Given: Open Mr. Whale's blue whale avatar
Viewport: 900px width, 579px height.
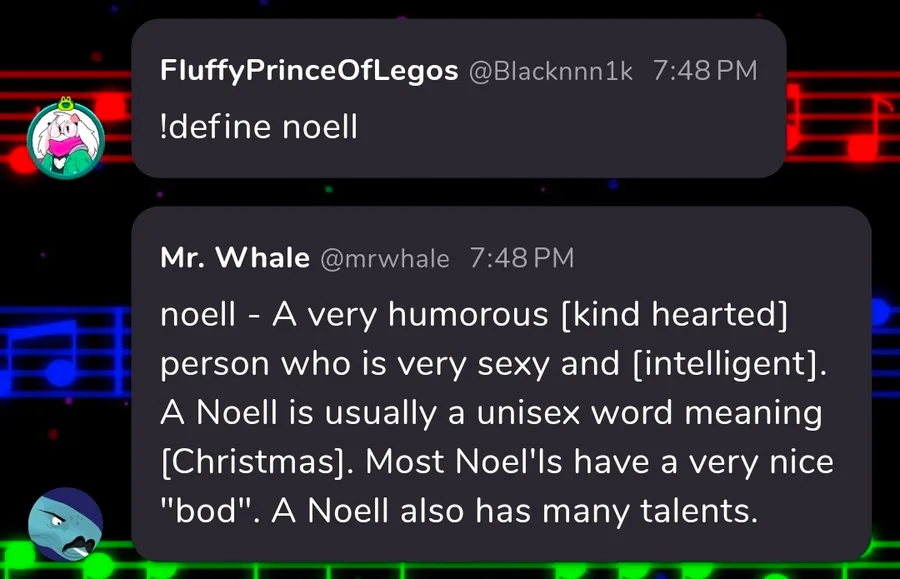Looking at the screenshot, I should 65,526.
